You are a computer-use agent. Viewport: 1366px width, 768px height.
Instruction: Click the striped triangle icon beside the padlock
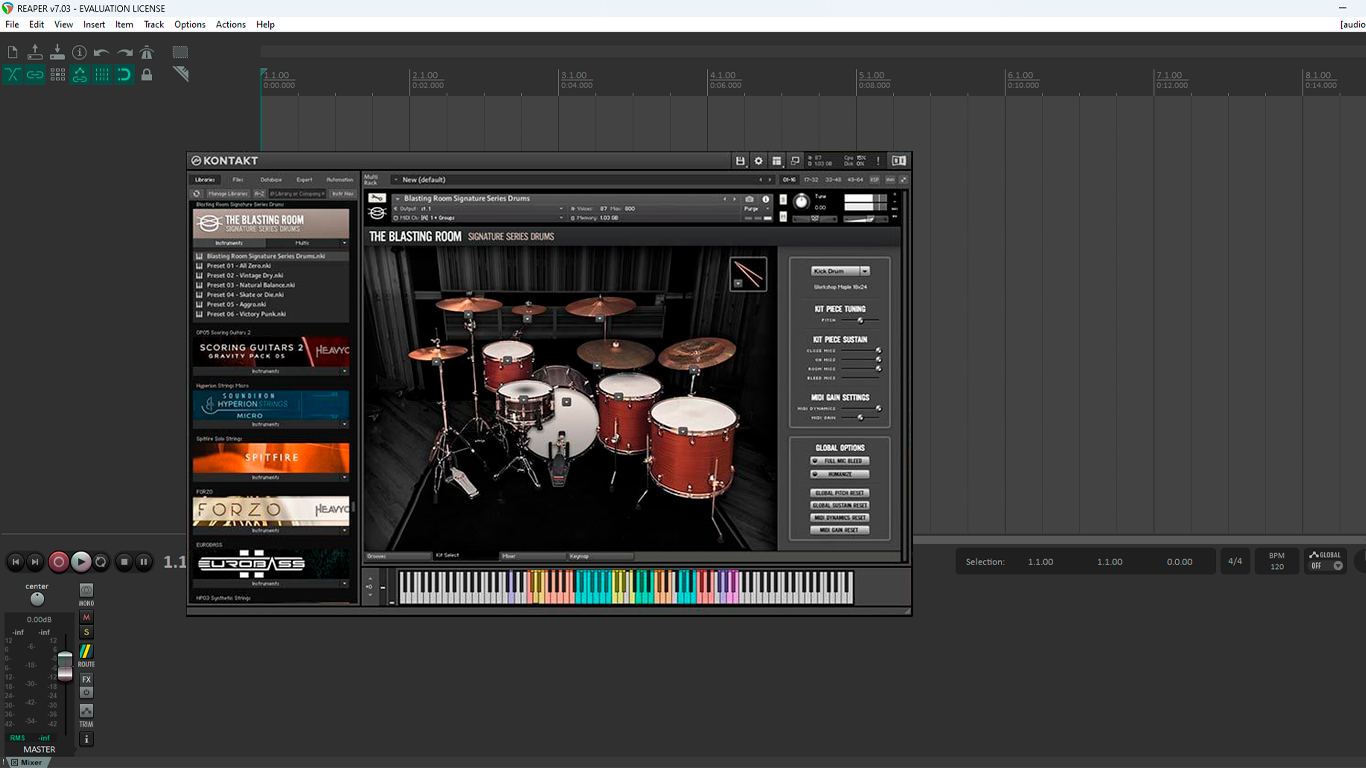click(180, 74)
